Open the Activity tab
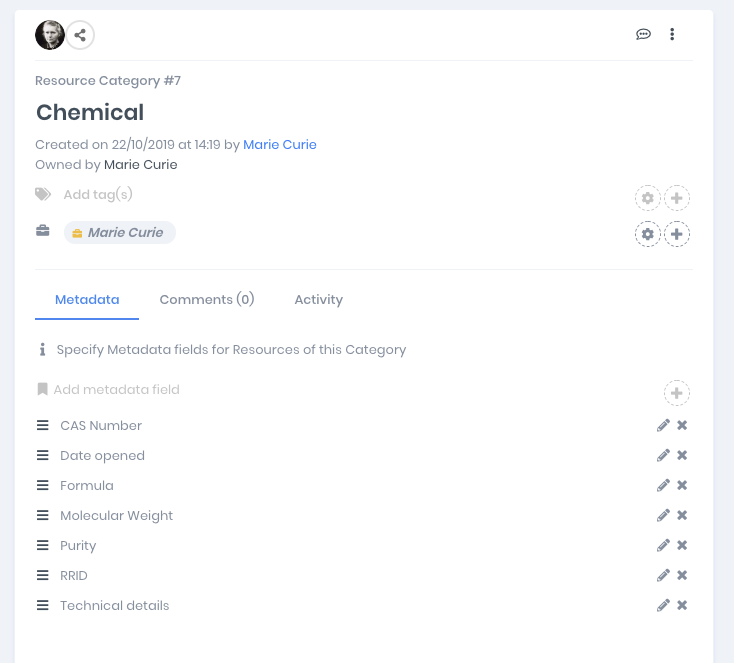Screen dimensions: 734x663 coord(318,300)
